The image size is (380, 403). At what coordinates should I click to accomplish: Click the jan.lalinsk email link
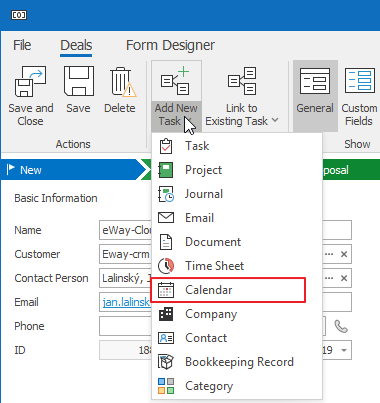tap(127, 302)
